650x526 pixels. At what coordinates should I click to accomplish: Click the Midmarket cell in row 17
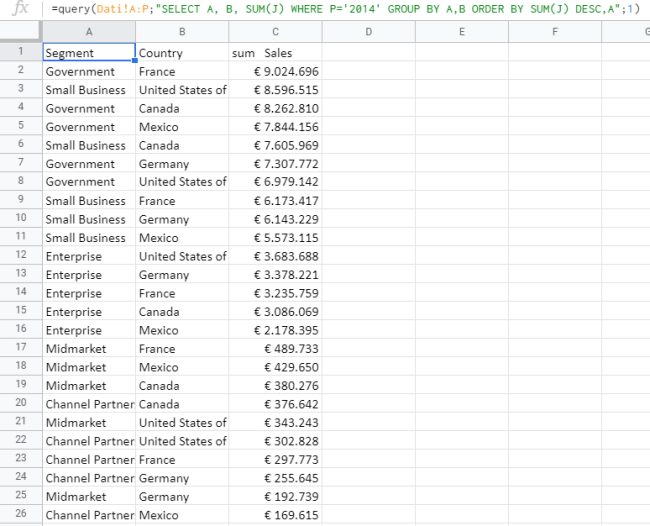coord(88,349)
